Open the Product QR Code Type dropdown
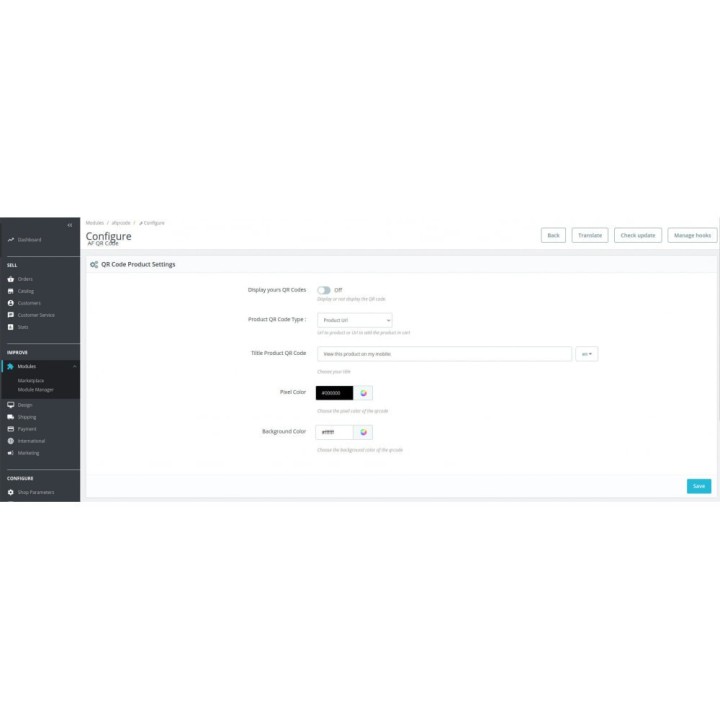 354,320
